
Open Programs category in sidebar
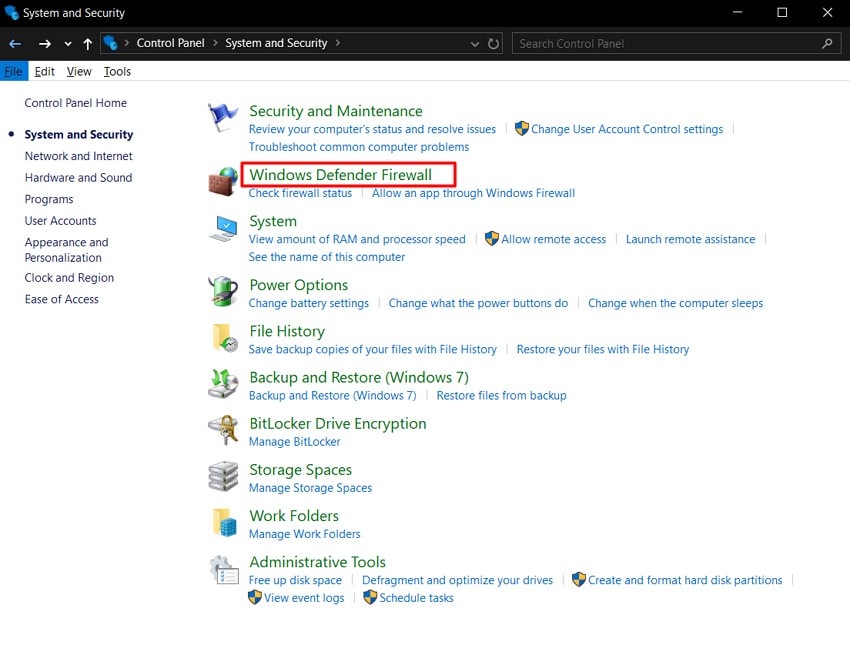(49, 200)
